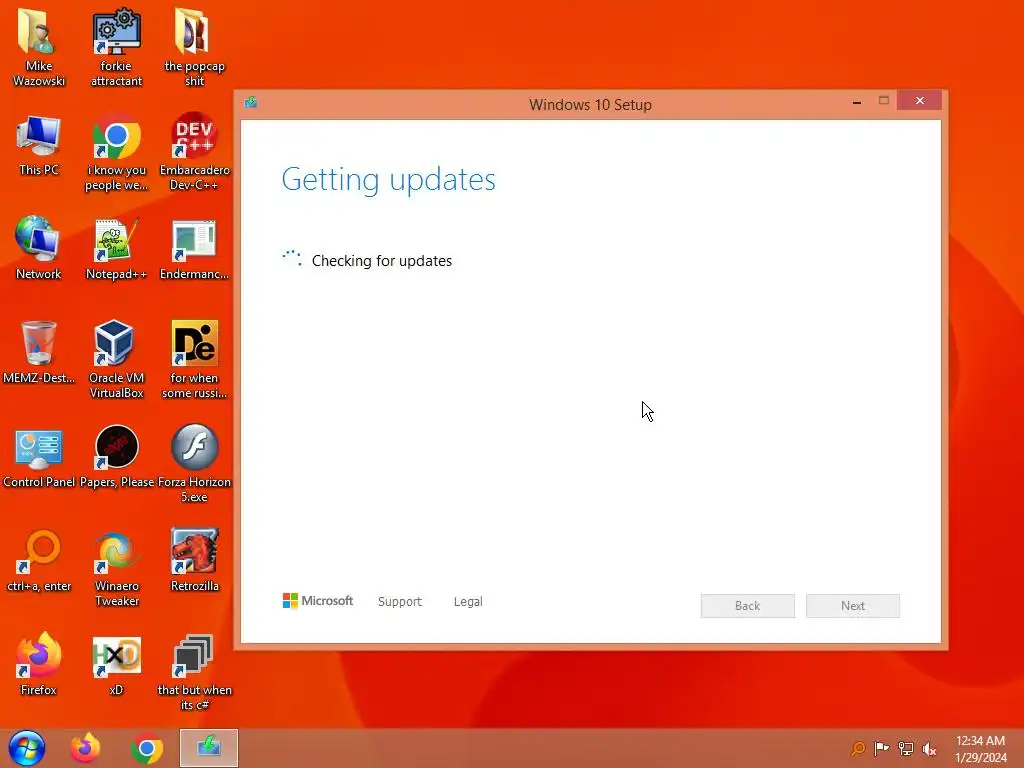Open Chrome from the taskbar

coord(147,749)
